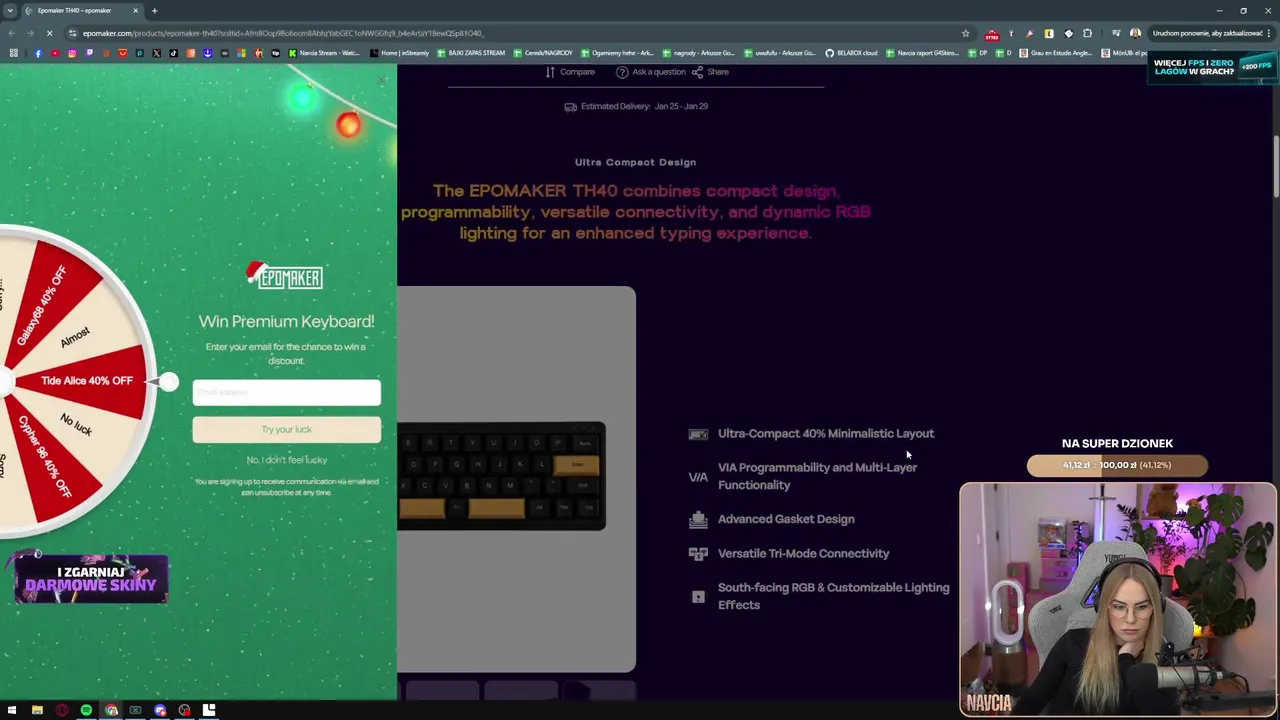Close the spin wheel popup
The width and height of the screenshot is (1280, 720).
coord(381,81)
